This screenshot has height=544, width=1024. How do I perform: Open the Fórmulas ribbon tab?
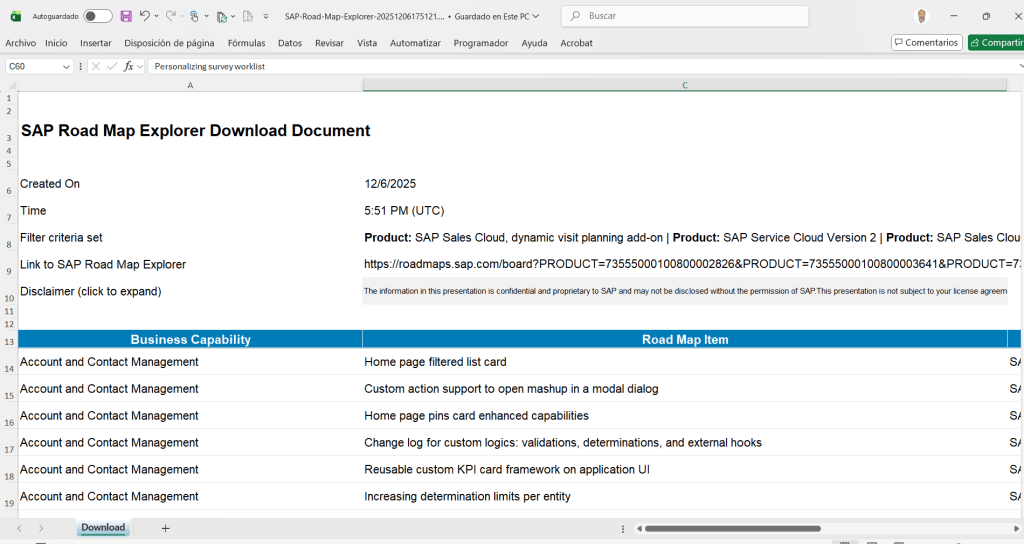pyautogui.click(x=246, y=43)
